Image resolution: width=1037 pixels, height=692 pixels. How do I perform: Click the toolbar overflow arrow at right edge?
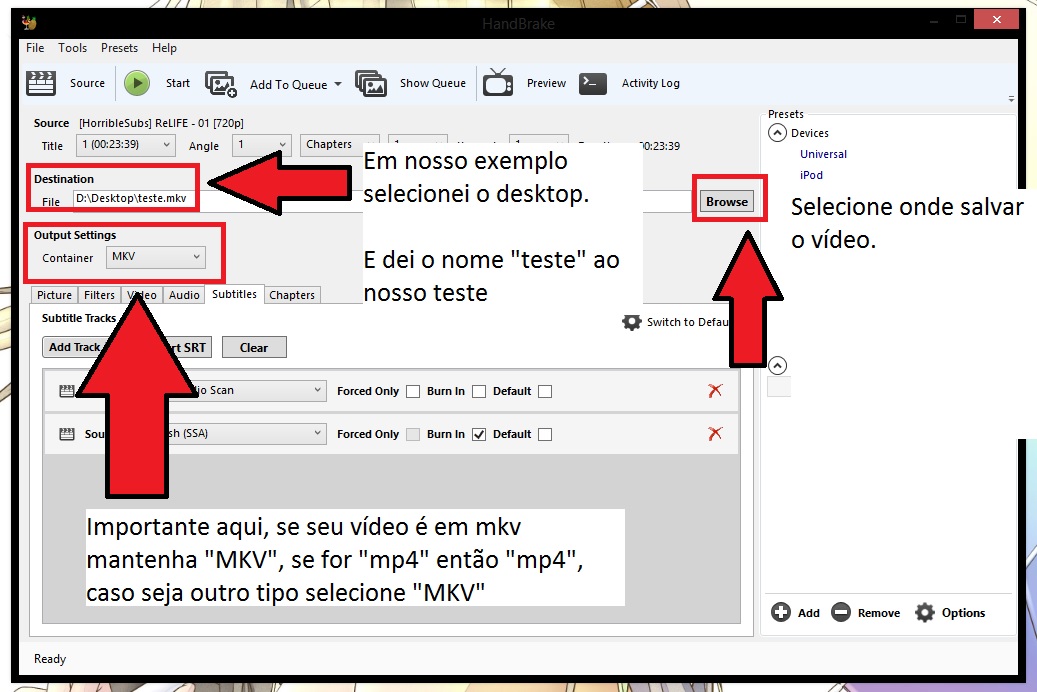click(1011, 99)
